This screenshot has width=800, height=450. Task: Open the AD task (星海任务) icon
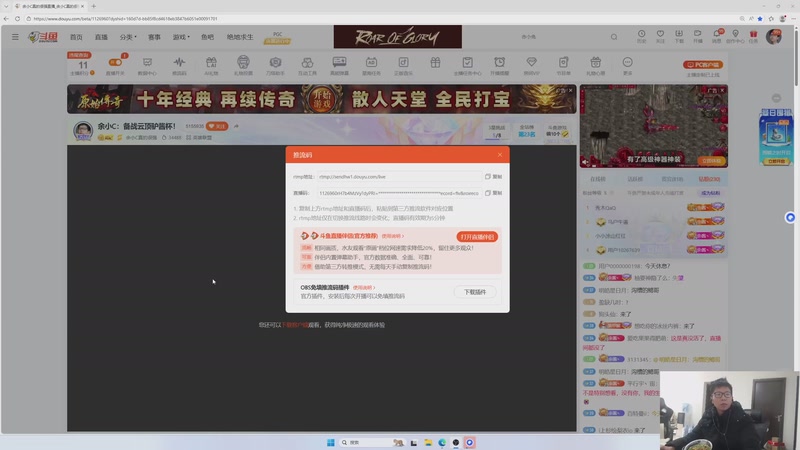coord(371,64)
